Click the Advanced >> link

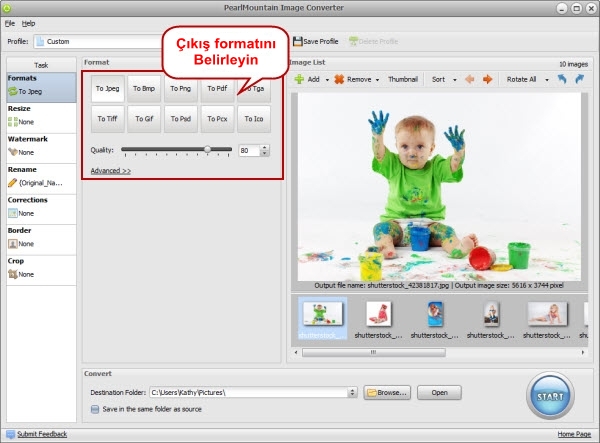click(x=110, y=171)
